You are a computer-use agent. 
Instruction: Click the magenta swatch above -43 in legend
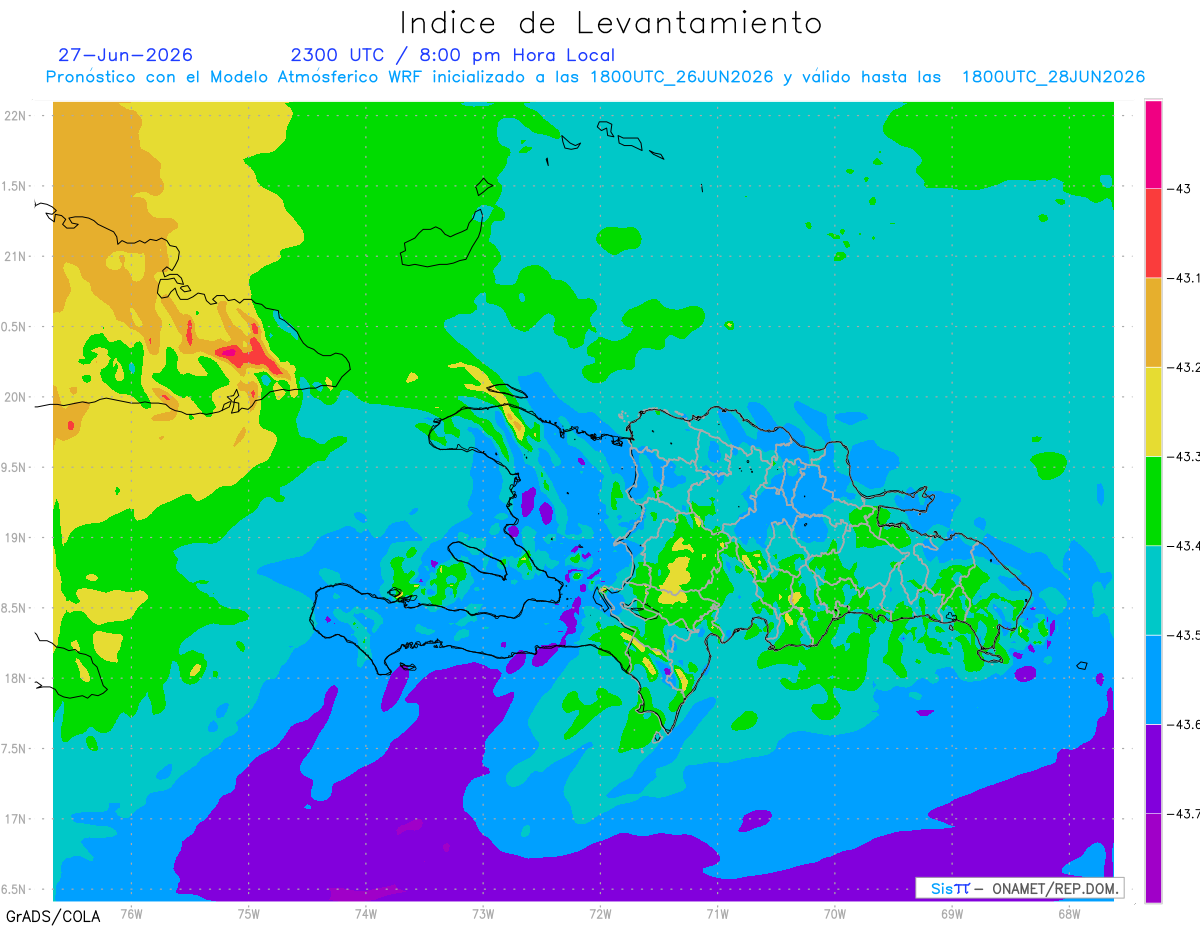click(x=1153, y=144)
